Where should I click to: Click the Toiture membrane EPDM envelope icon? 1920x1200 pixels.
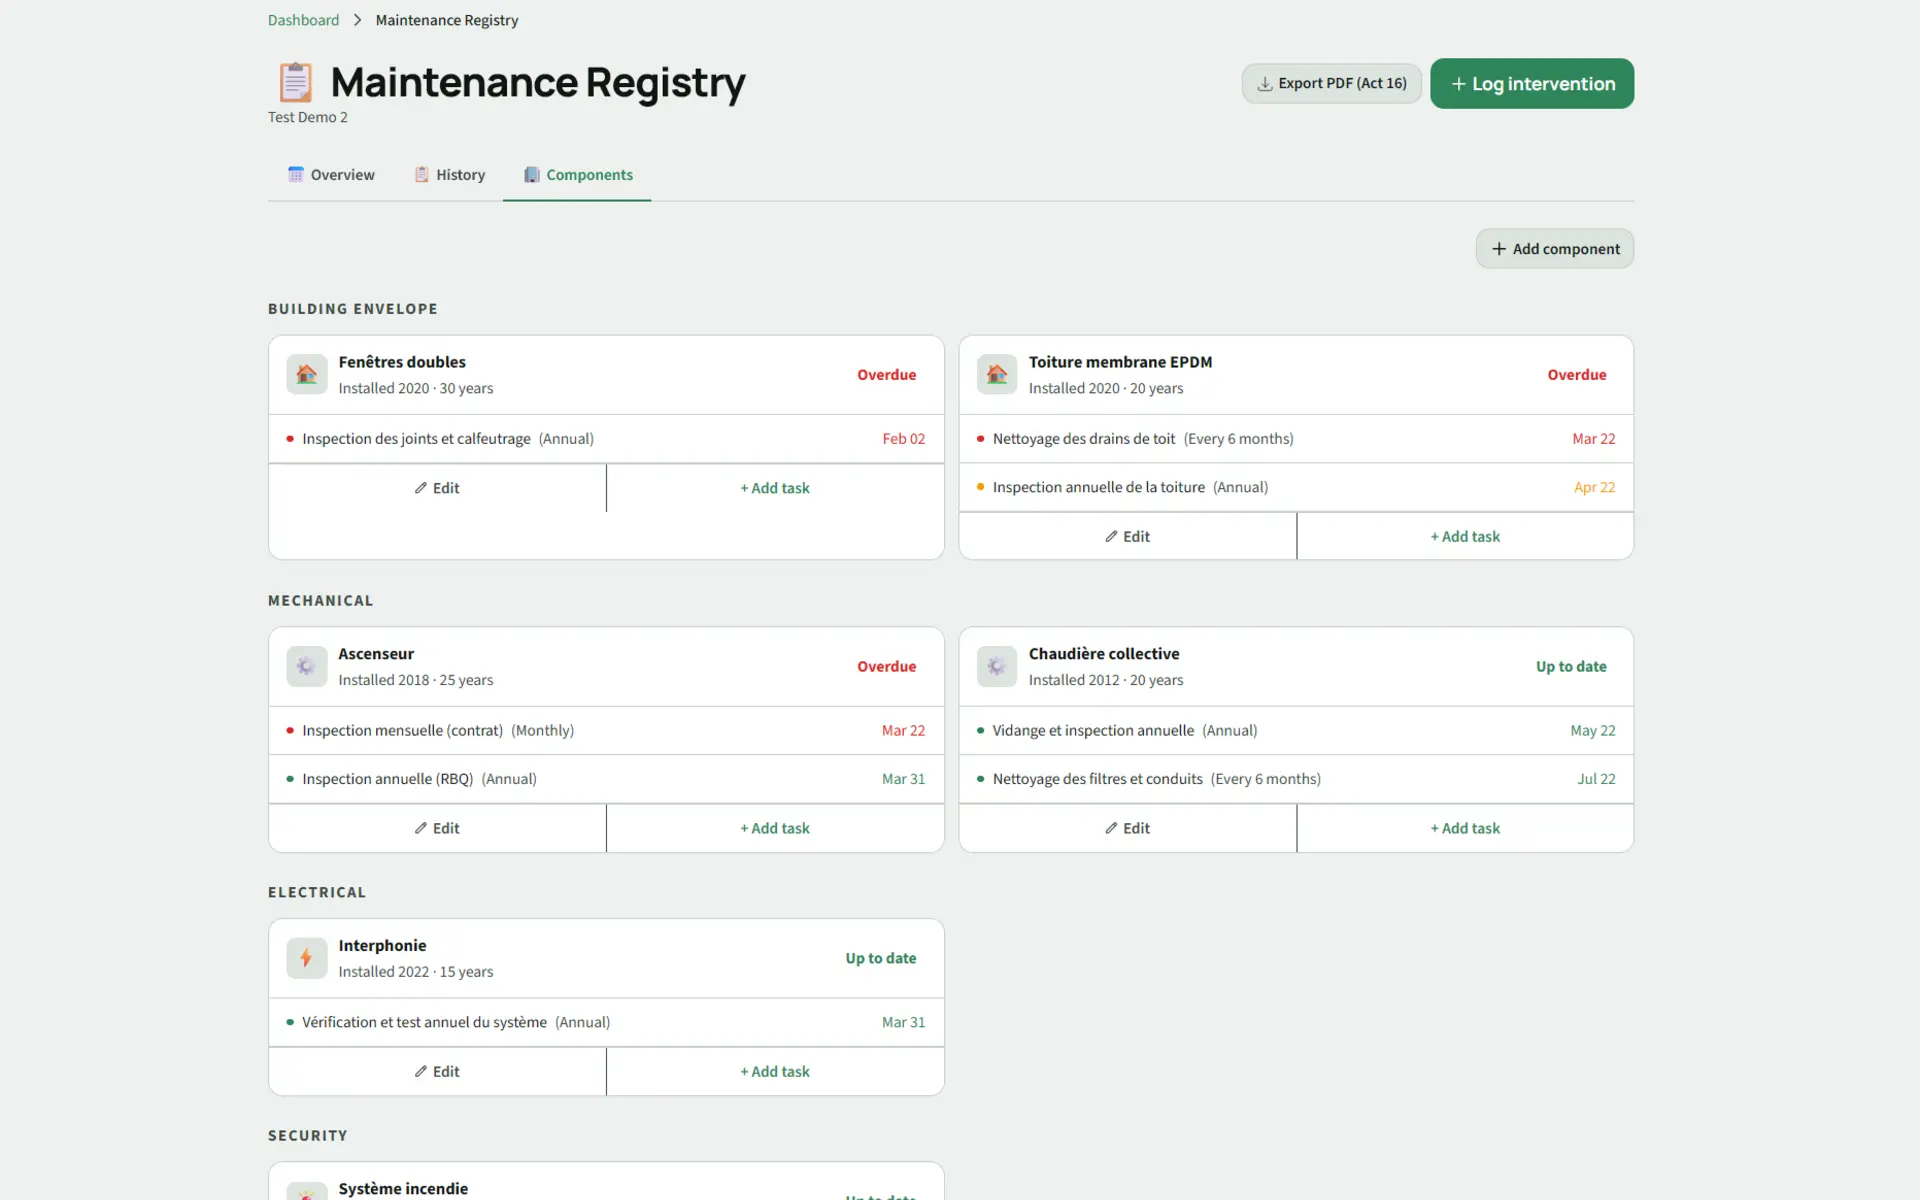pyautogui.click(x=996, y=374)
